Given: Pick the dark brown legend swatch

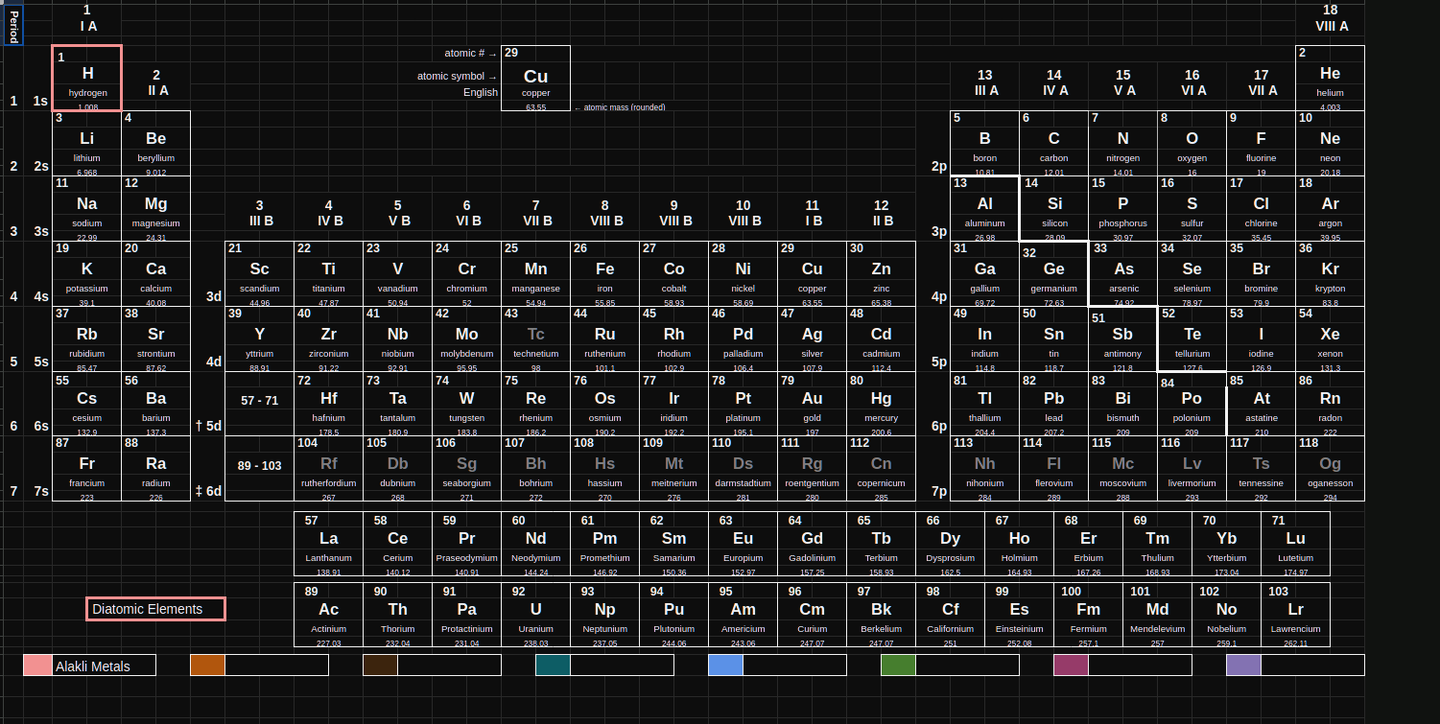Looking at the screenshot, I should click(380, 666).
